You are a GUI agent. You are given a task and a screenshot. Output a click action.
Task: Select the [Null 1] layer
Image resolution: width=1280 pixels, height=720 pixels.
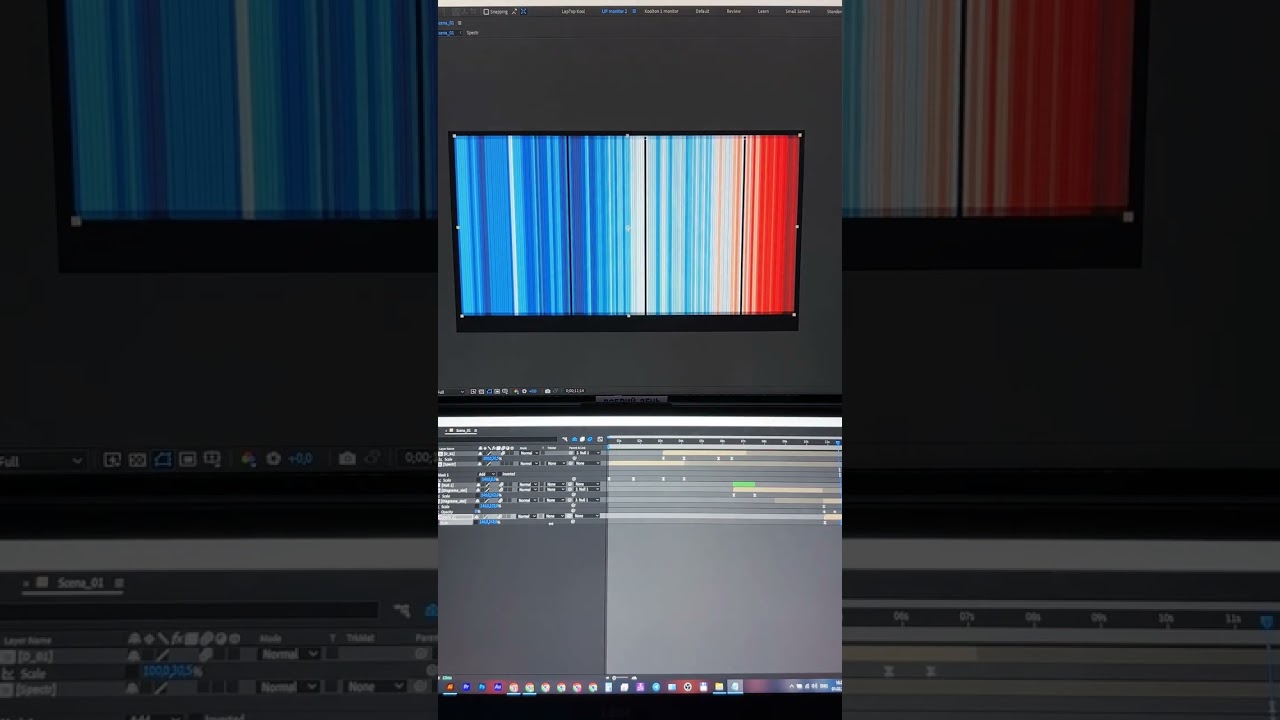(x=449, y=484)
